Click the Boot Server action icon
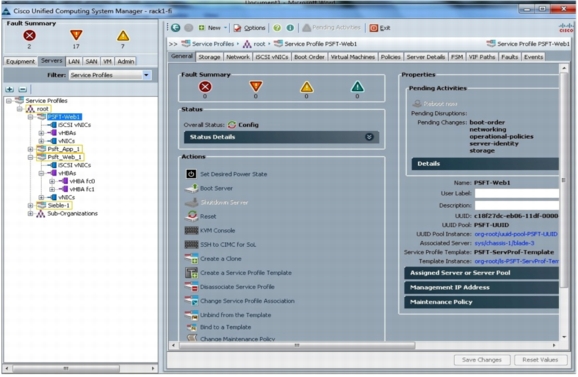 [191, 188]
